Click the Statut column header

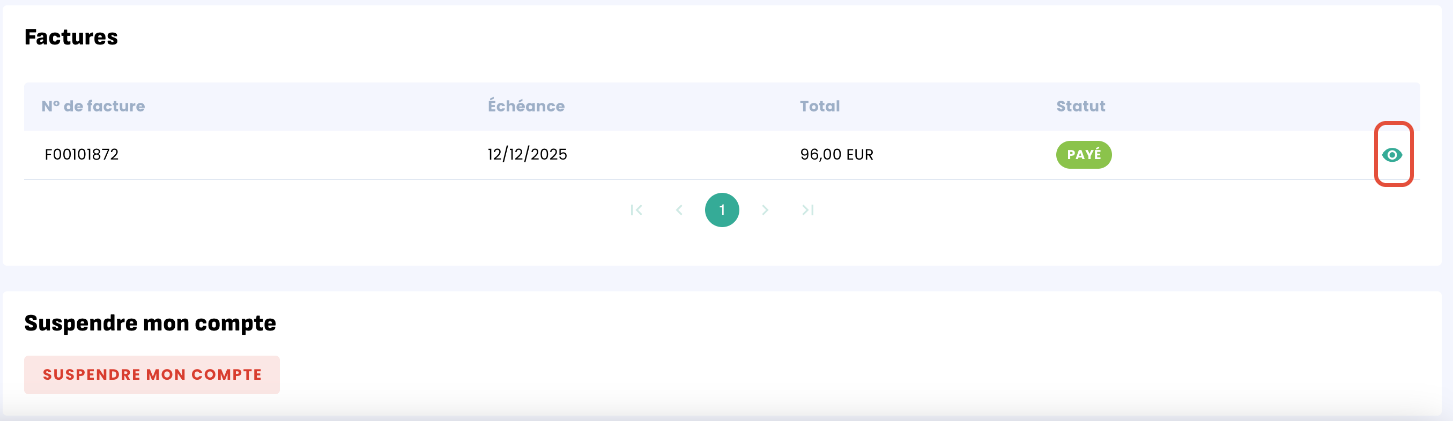tap(1081, 106)
